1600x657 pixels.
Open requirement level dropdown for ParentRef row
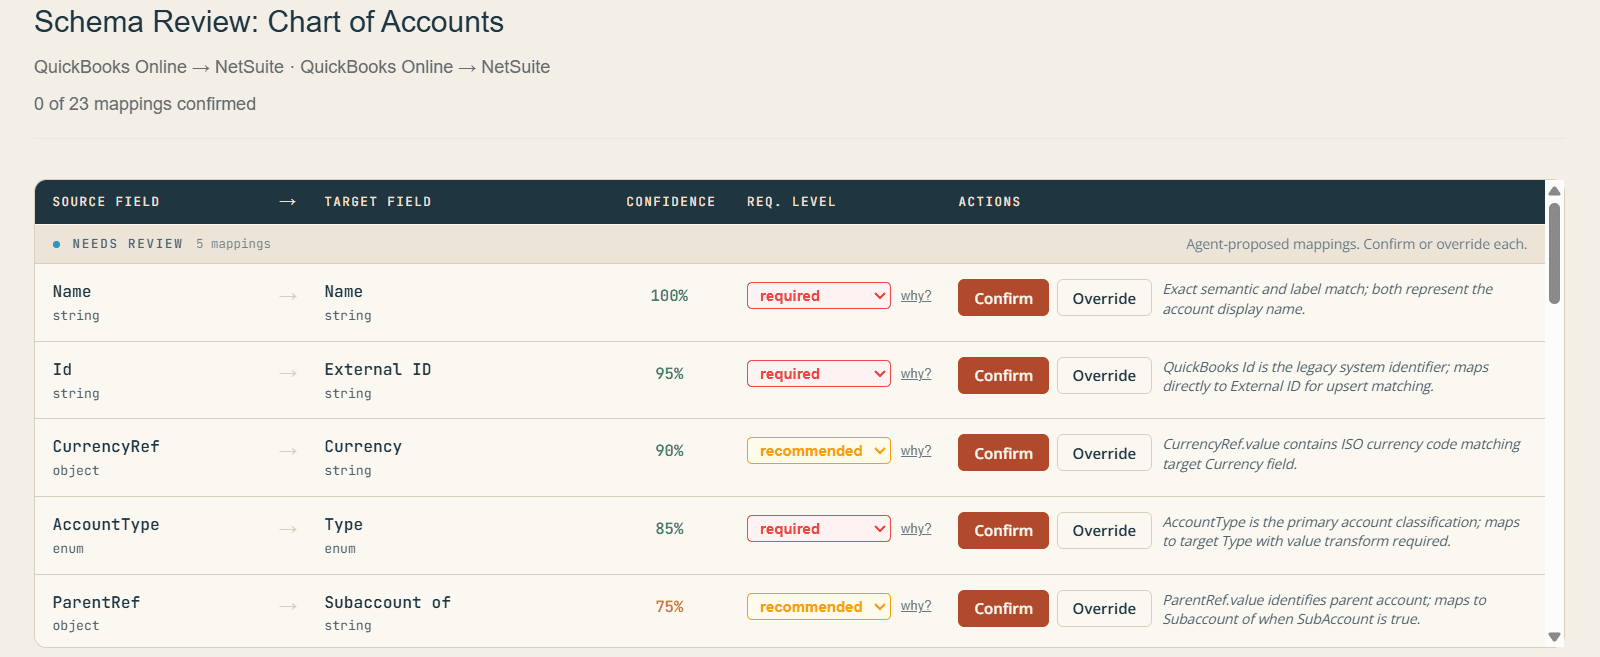point(818,607)
